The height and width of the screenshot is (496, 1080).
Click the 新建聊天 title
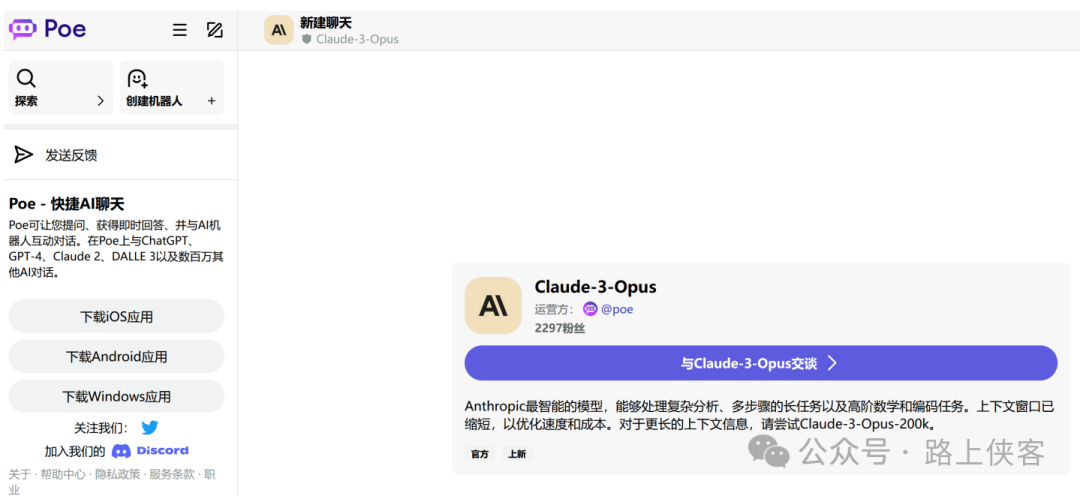pyautogui.click(x=326, y=23)
